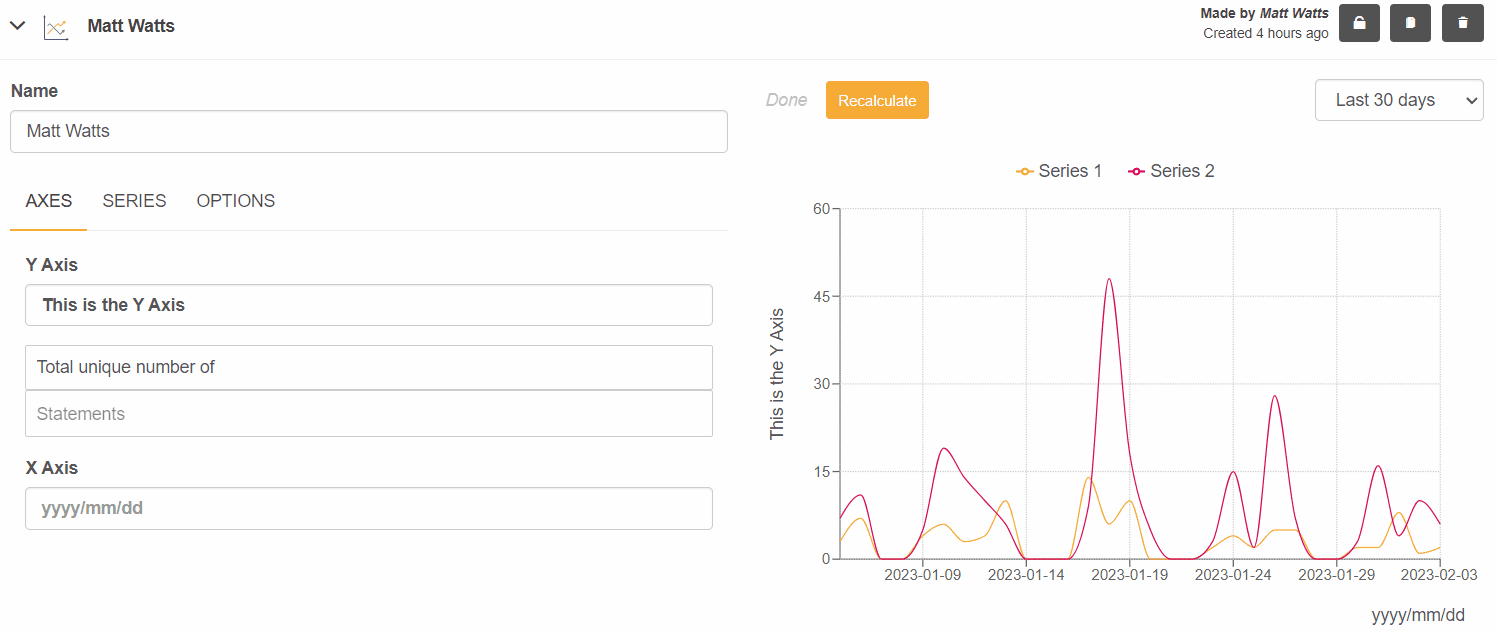
Task: Collapse the panel with the top-left chevron
Action: tap(17, 25)
